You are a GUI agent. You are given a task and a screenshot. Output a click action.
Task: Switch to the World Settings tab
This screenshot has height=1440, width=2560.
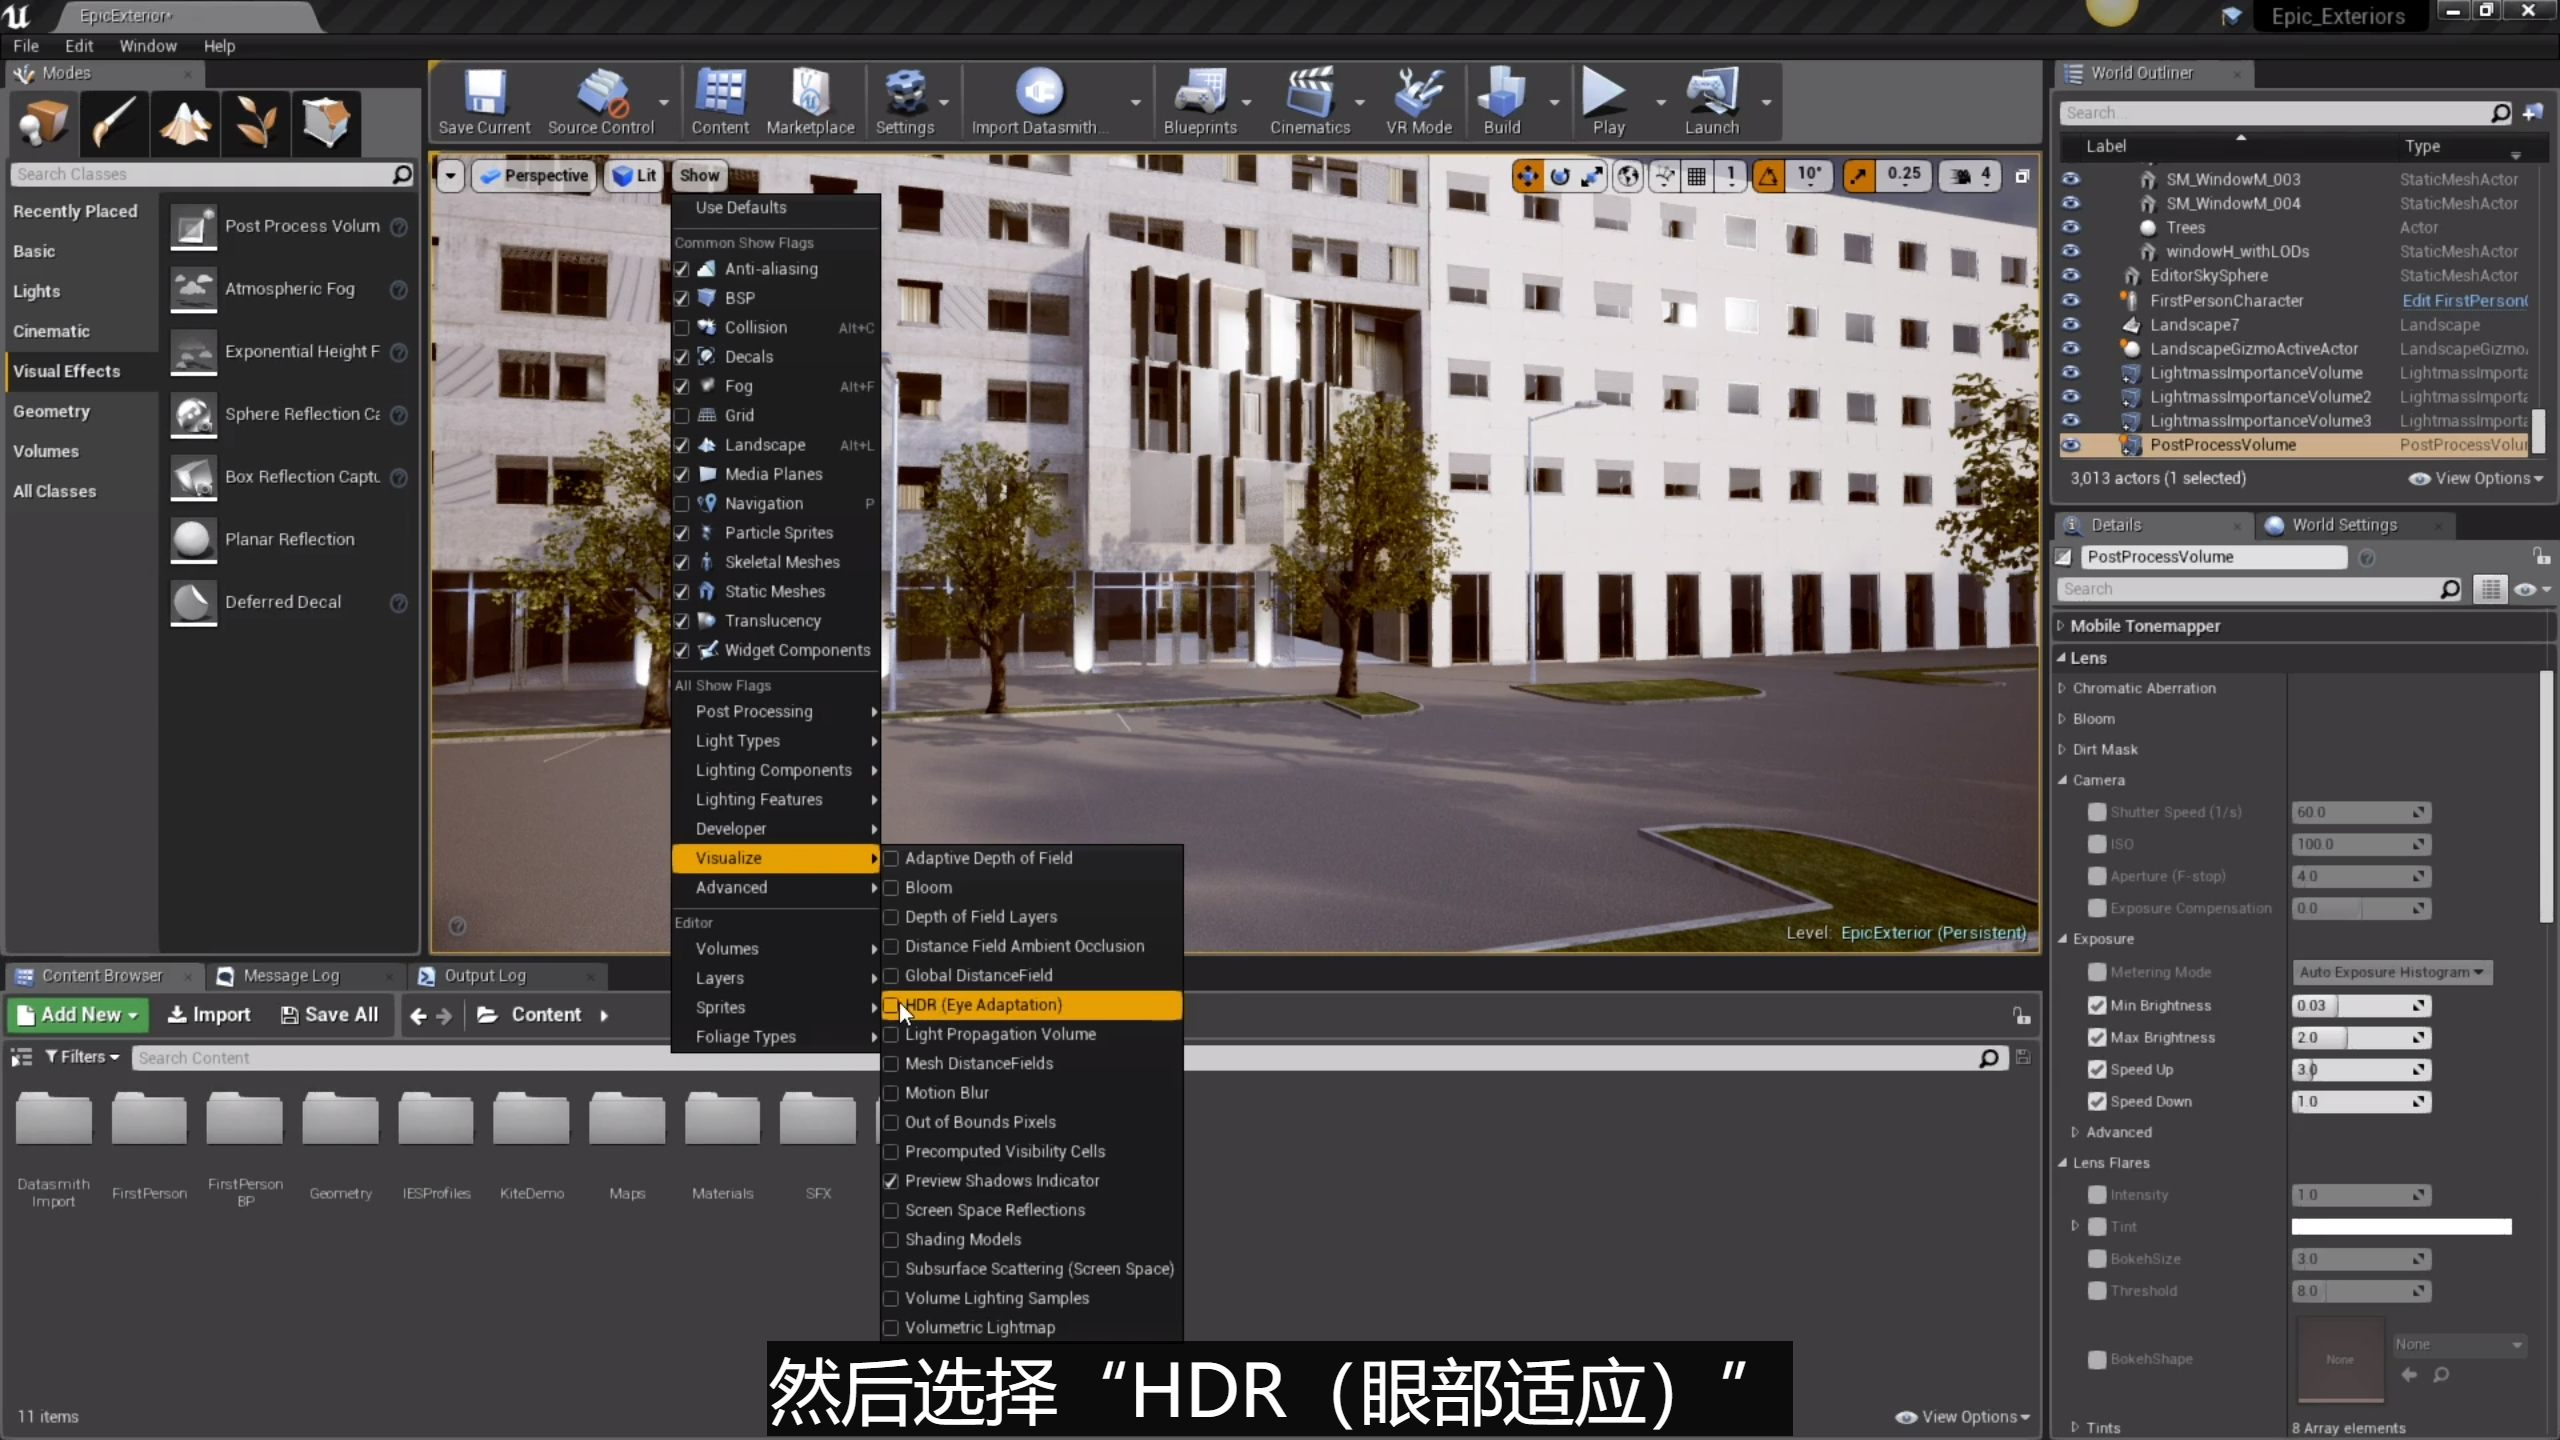coord(2343,525)
